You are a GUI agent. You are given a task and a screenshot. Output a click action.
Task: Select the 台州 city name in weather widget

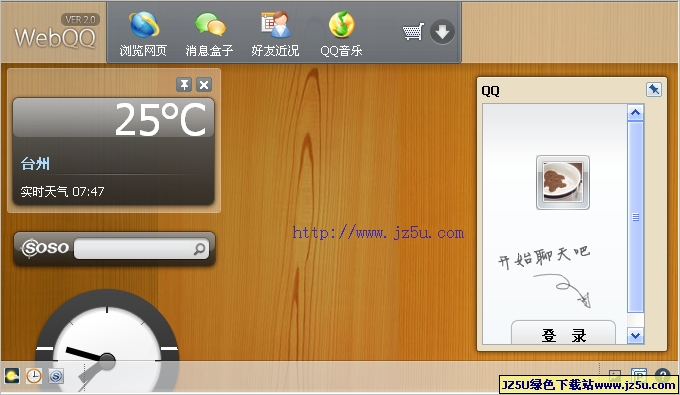pos(35,164)
